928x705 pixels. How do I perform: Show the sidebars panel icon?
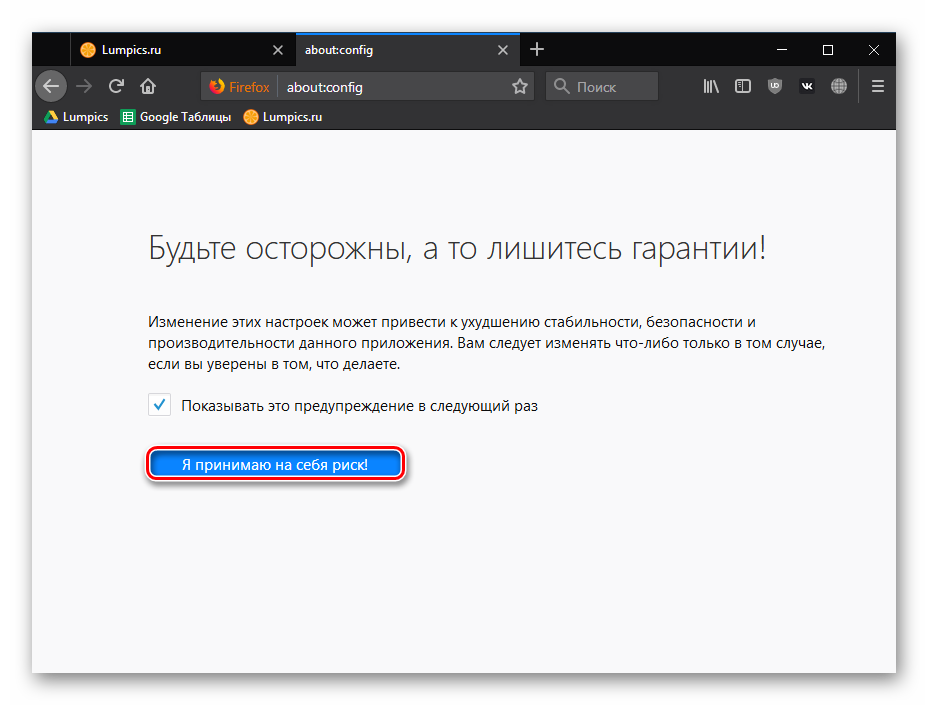pos(743,86)
